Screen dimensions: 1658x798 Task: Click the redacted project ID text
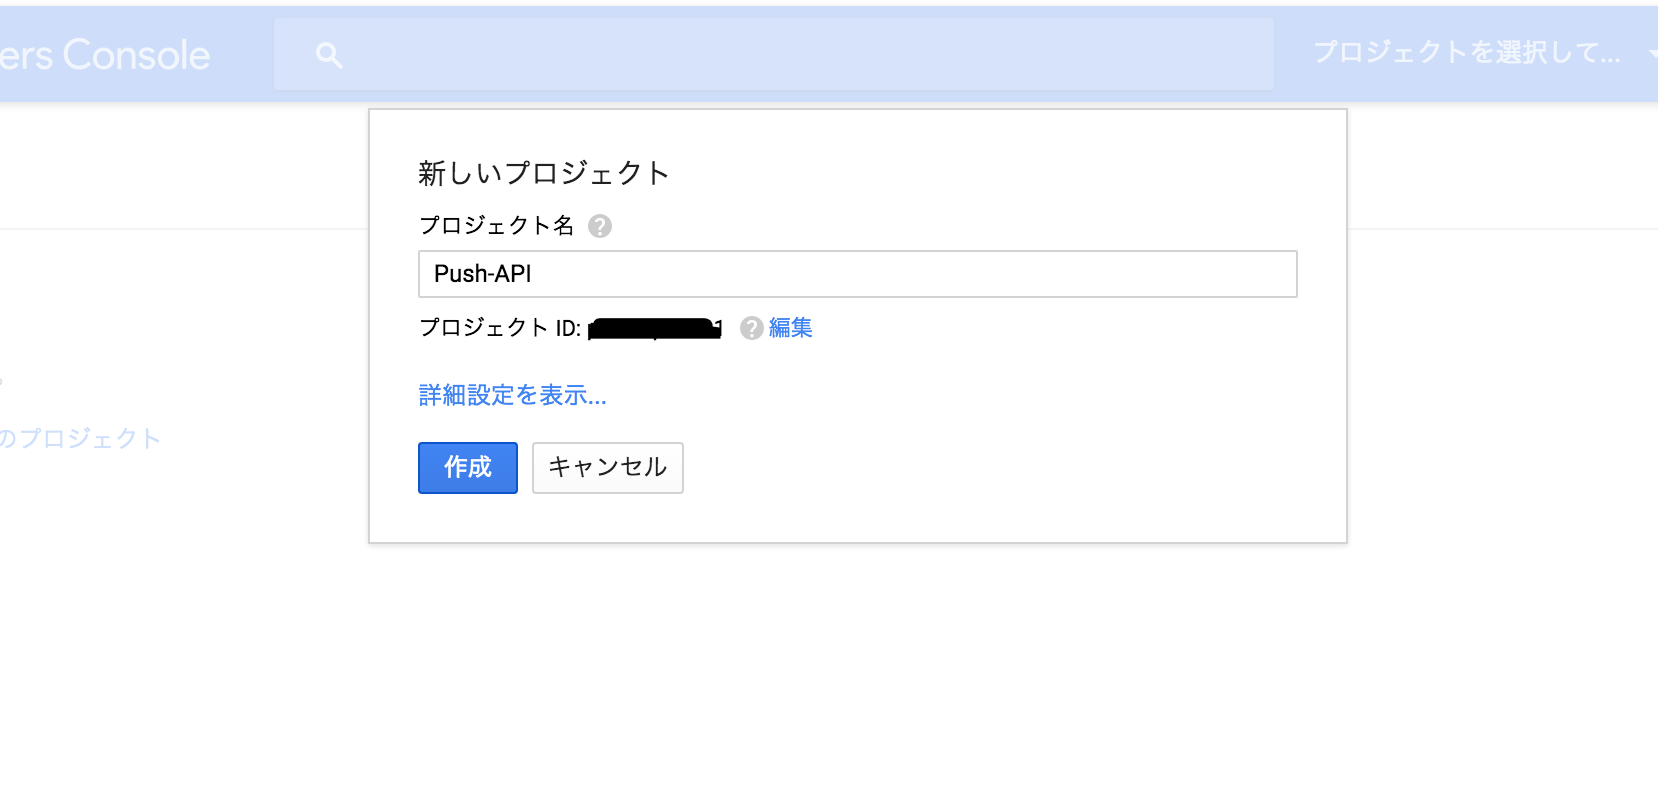point(655,328)
